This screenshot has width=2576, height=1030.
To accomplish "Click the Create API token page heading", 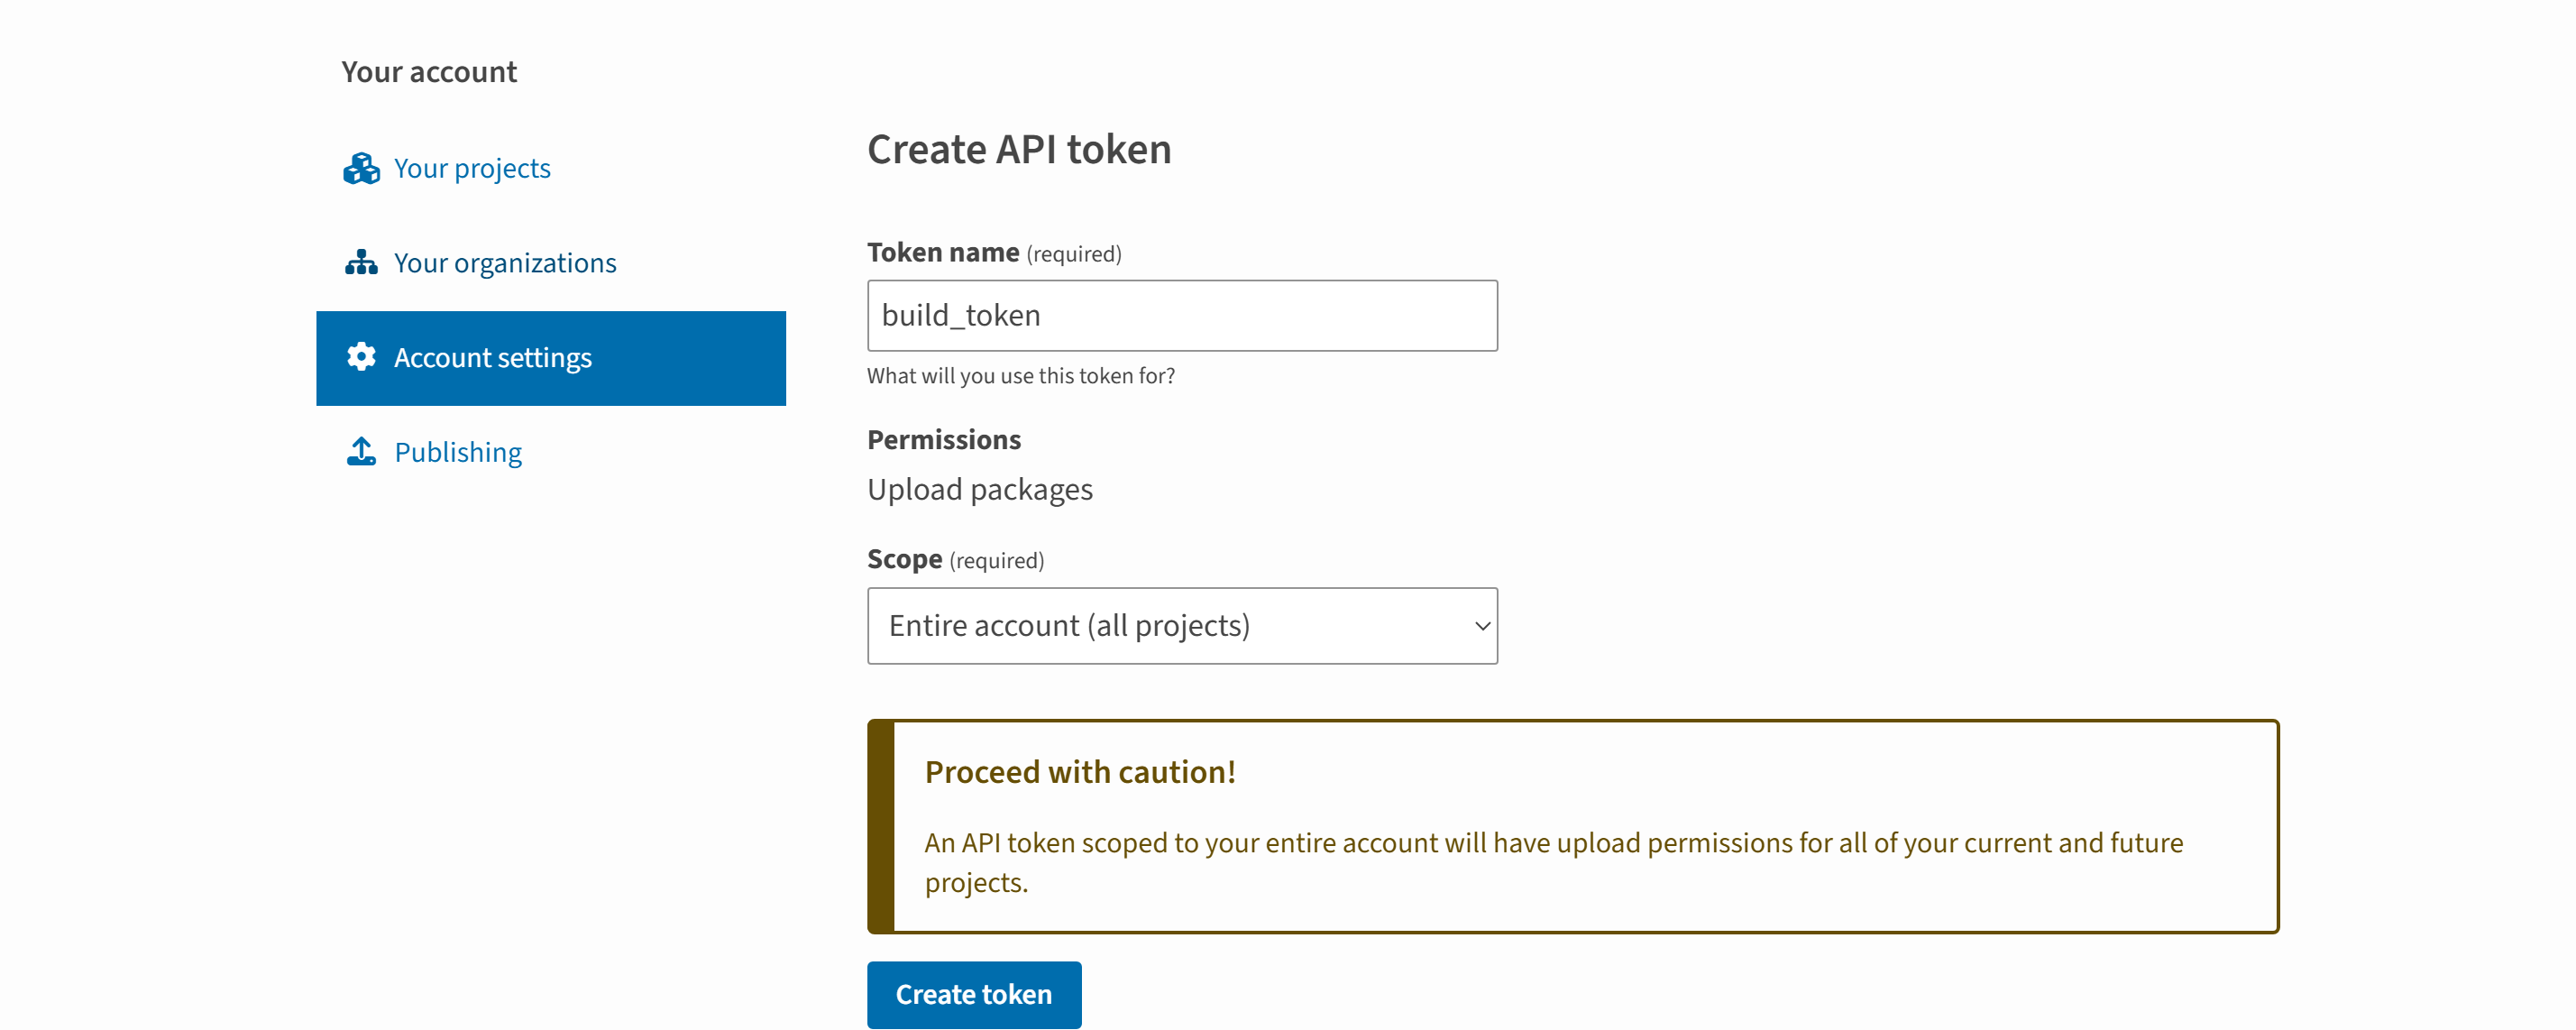I will [1019, 150].
